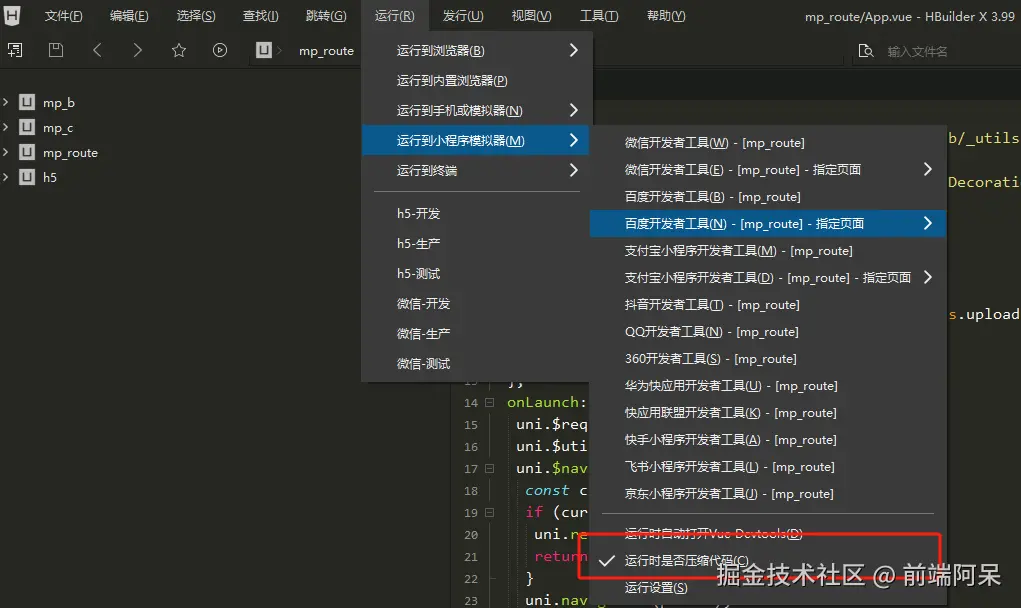
Task: Open the 文件(F) menu
Action: tap(63, 16)
